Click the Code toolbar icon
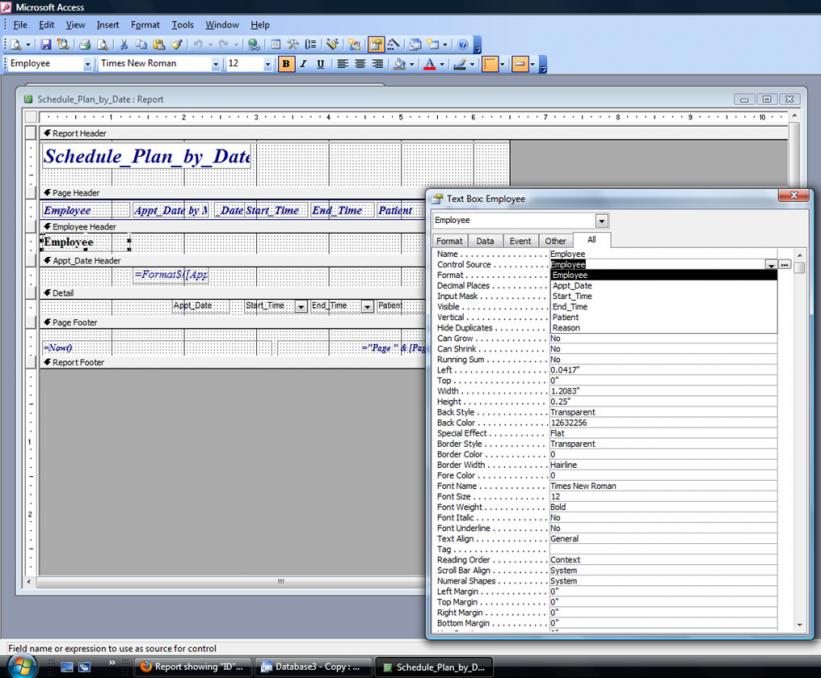Viewport: 821px width, 678px height. (354, 45)
